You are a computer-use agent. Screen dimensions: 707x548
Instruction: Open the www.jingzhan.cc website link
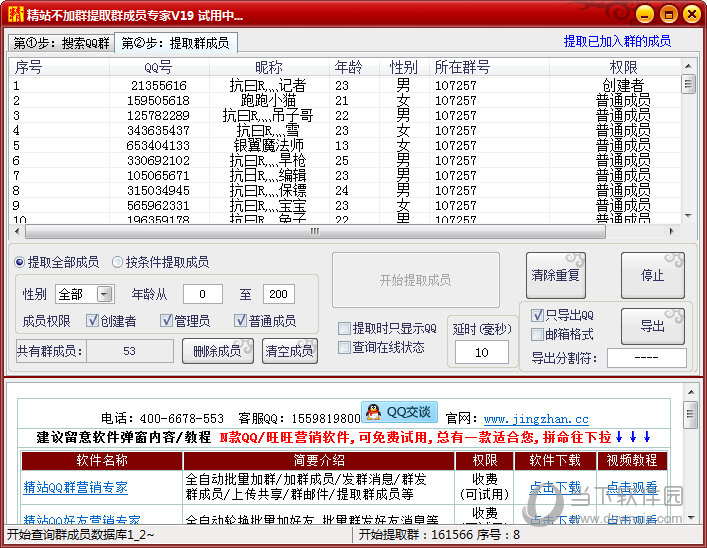[x=536, y=419]
